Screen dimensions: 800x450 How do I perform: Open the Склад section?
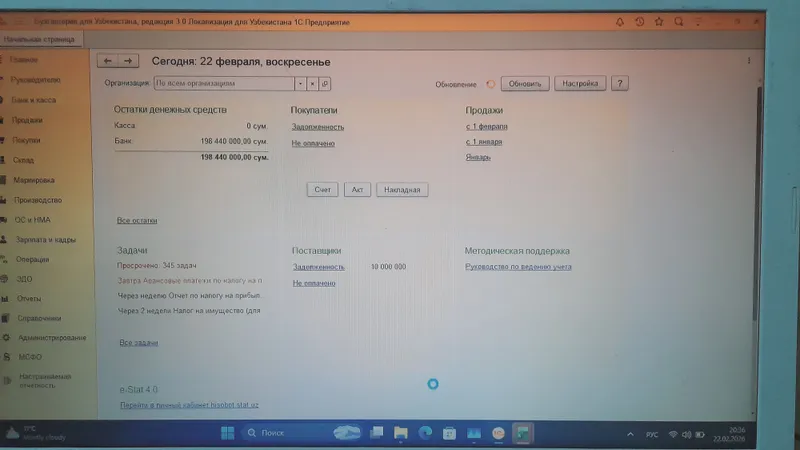[x=23, y=160]
